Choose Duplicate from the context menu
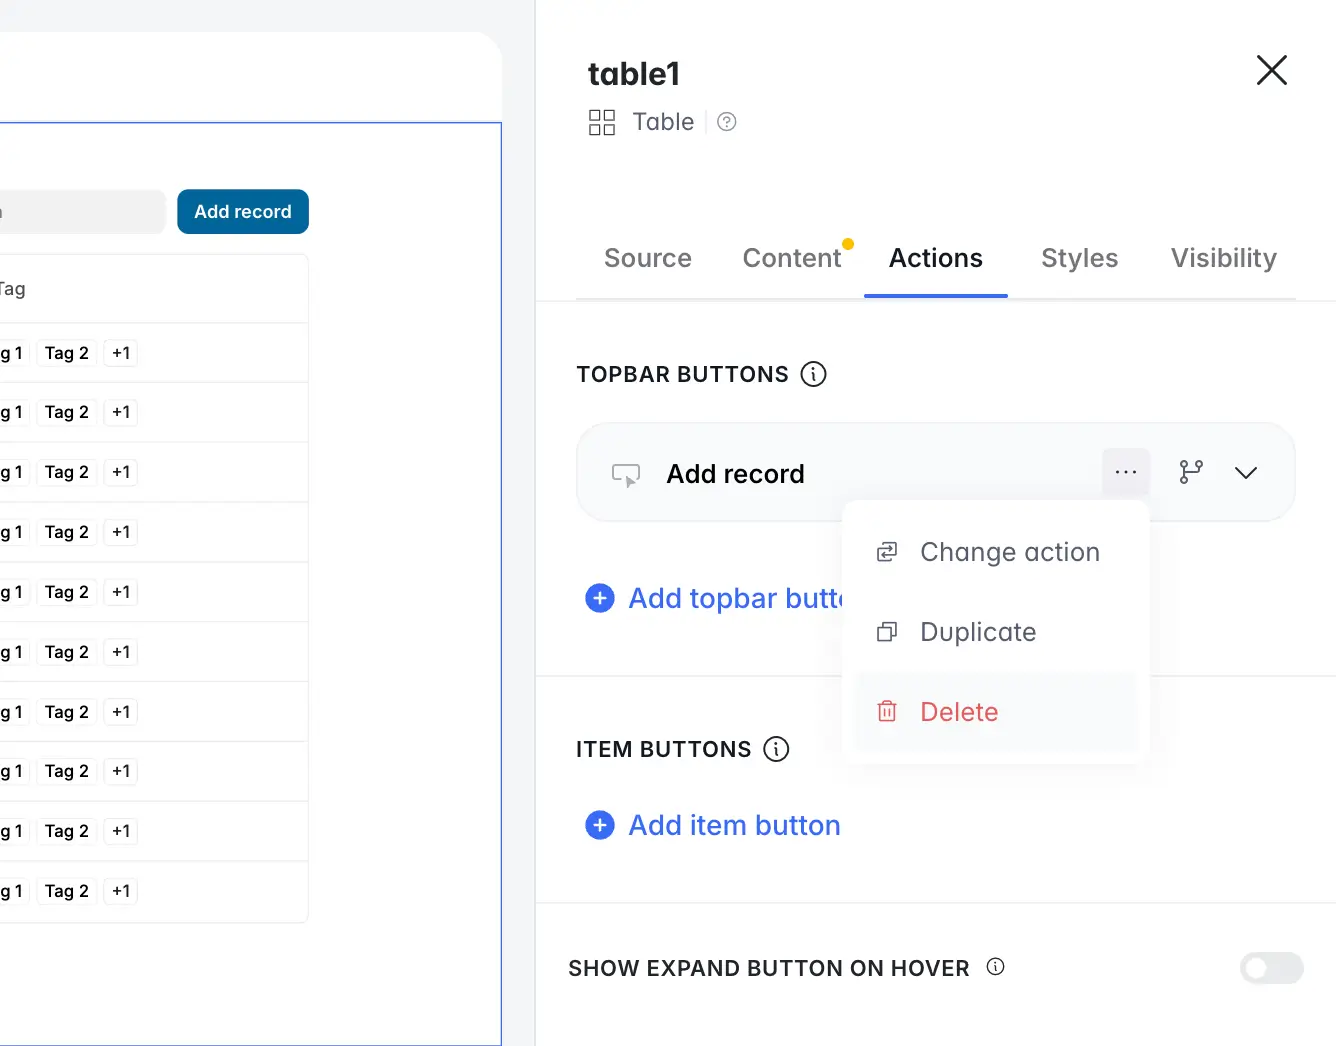This screenshot has width=1336, height=1046. pos(996,632)
